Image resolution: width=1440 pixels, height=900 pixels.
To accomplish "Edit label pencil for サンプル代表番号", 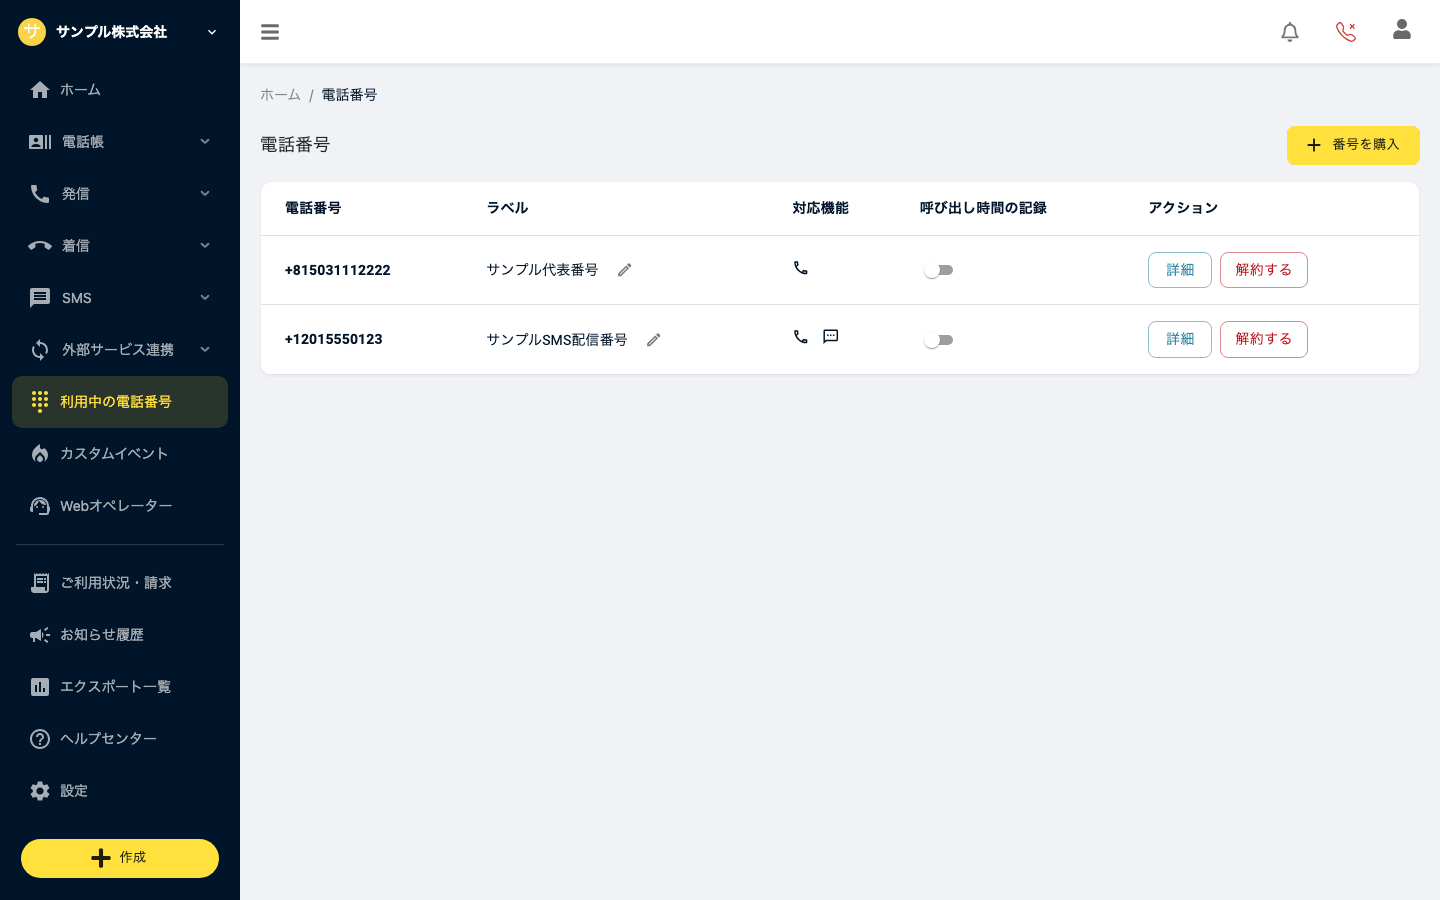I will 625,270.
